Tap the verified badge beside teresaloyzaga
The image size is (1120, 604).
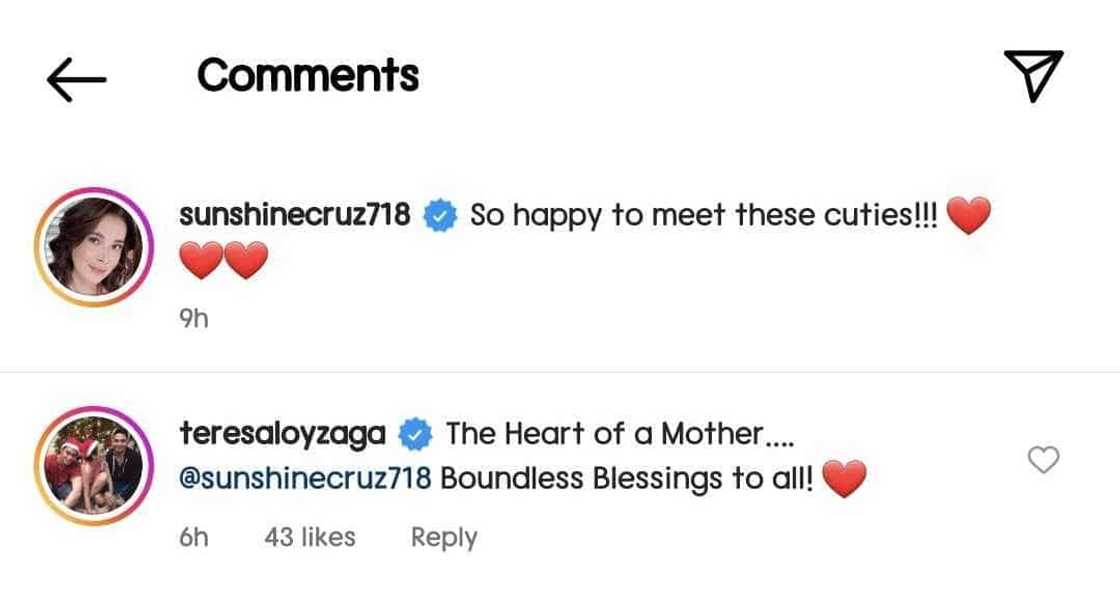[x=416, y=435]
